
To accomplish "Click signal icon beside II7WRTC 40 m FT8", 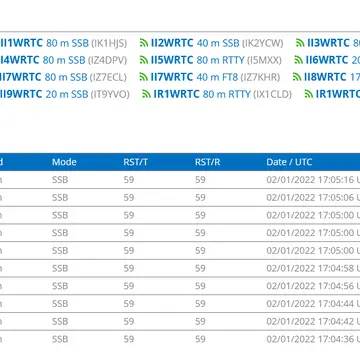I will (143, 77).
